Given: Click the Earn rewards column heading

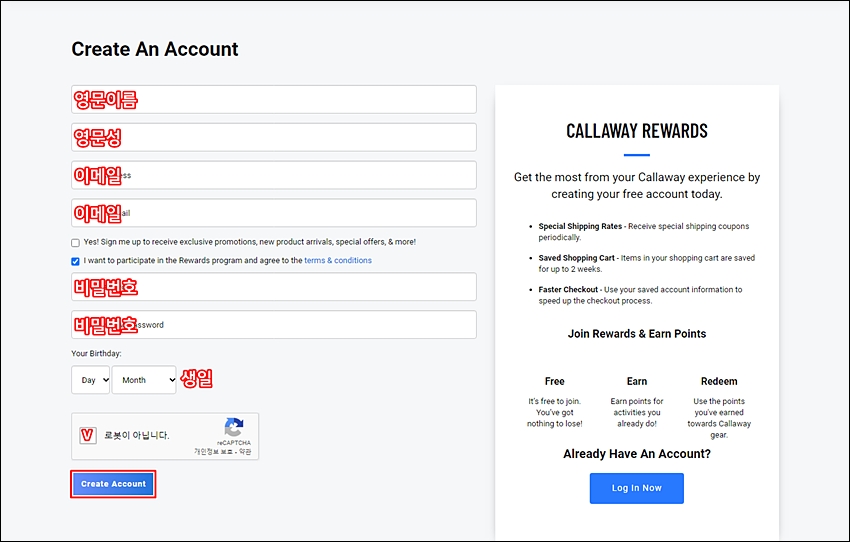Looking at the screenshot, I should coord(636,382).
